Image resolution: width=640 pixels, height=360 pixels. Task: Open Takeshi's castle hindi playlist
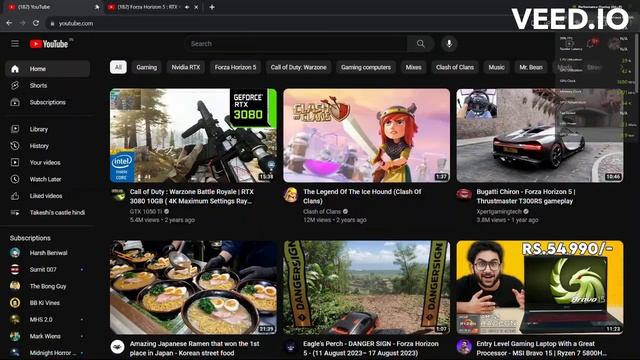click(x=48, y=213)
